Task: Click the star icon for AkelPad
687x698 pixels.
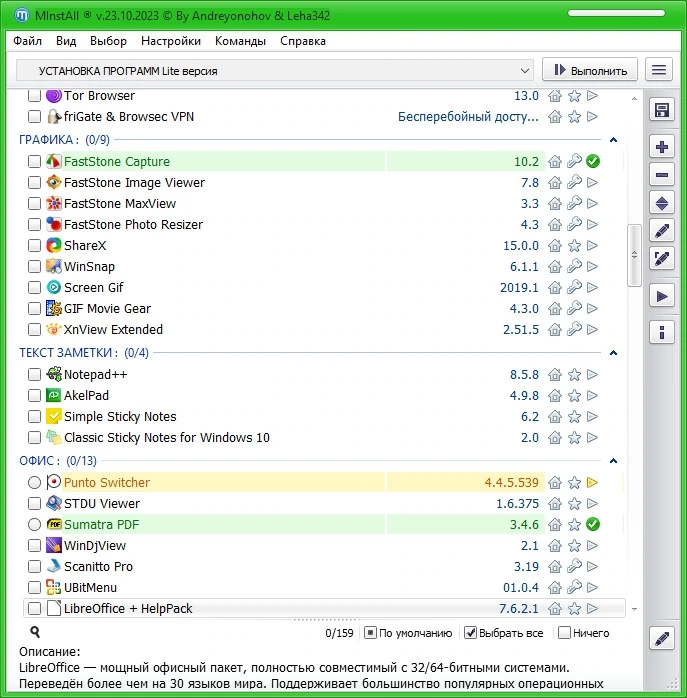Action: (x=574, y=395)
